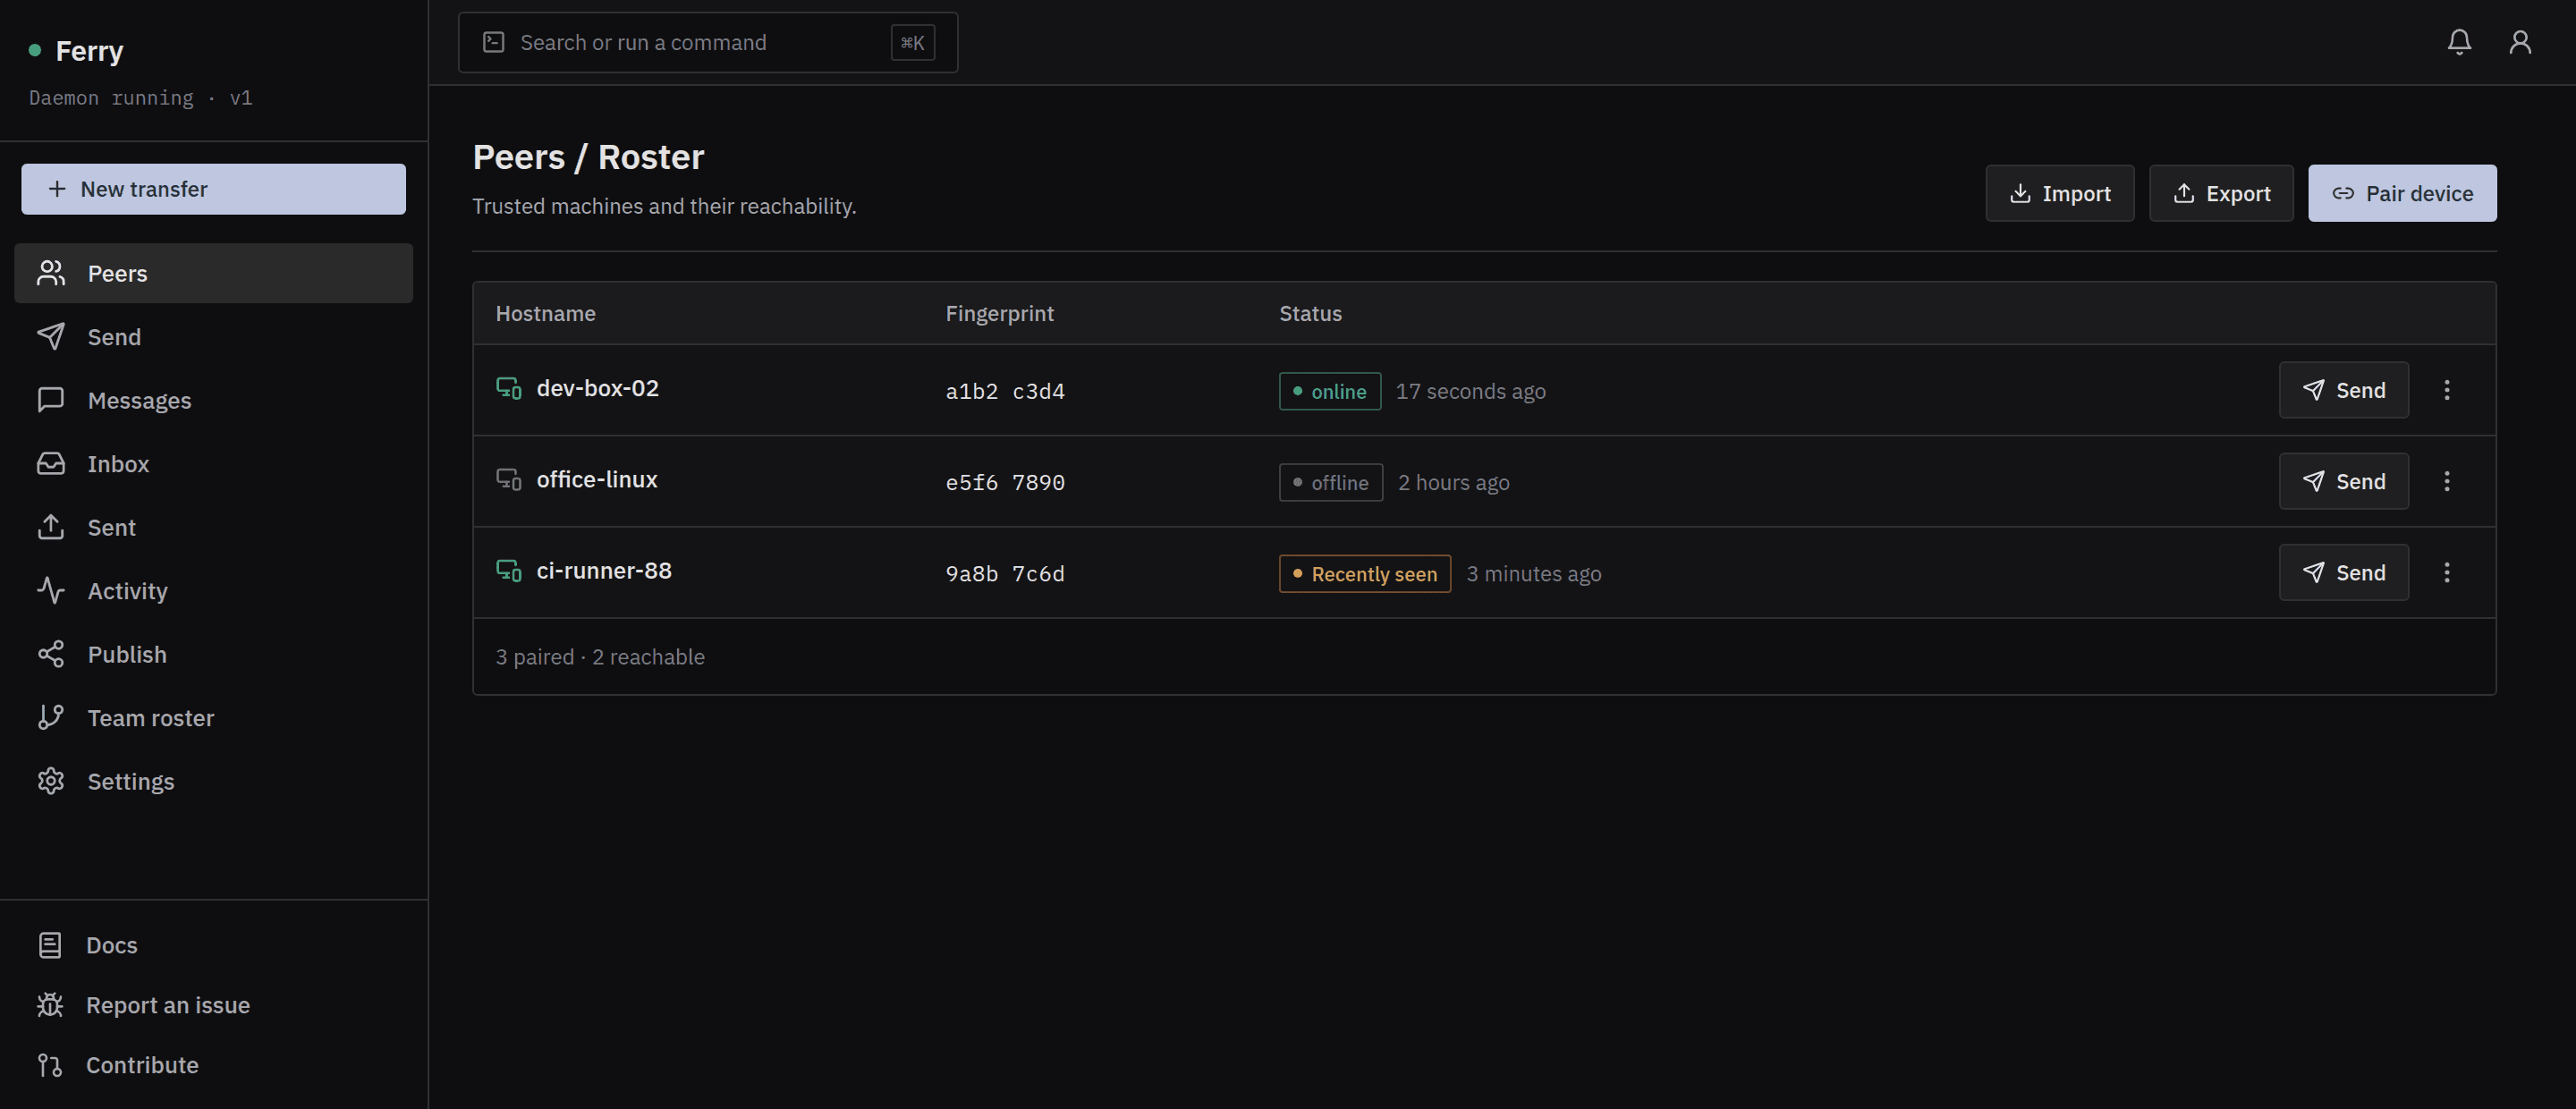The height and width of the screenshot is (1109, 2576).
Task: Click the Hostname column header
Action: tap(545, 313)
